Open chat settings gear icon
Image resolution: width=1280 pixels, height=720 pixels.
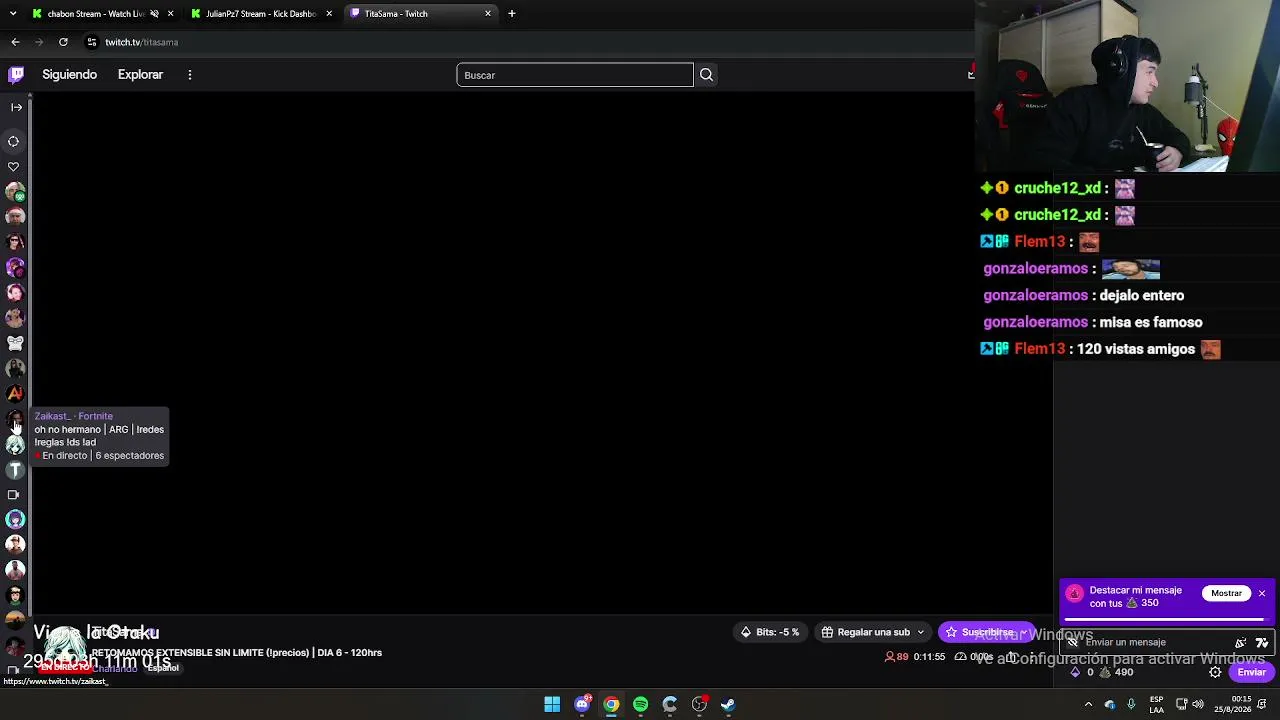pyautogui.click(x=1215, y=672)
